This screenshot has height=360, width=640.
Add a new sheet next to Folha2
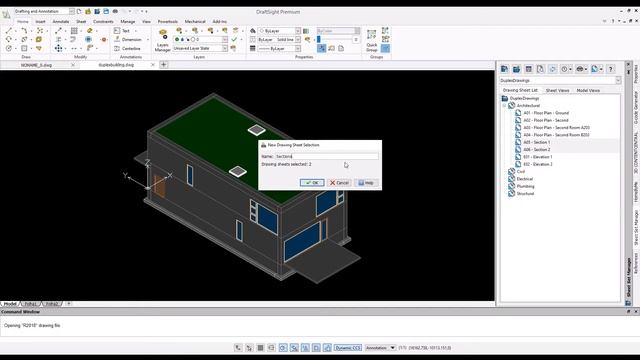(69, 304)
